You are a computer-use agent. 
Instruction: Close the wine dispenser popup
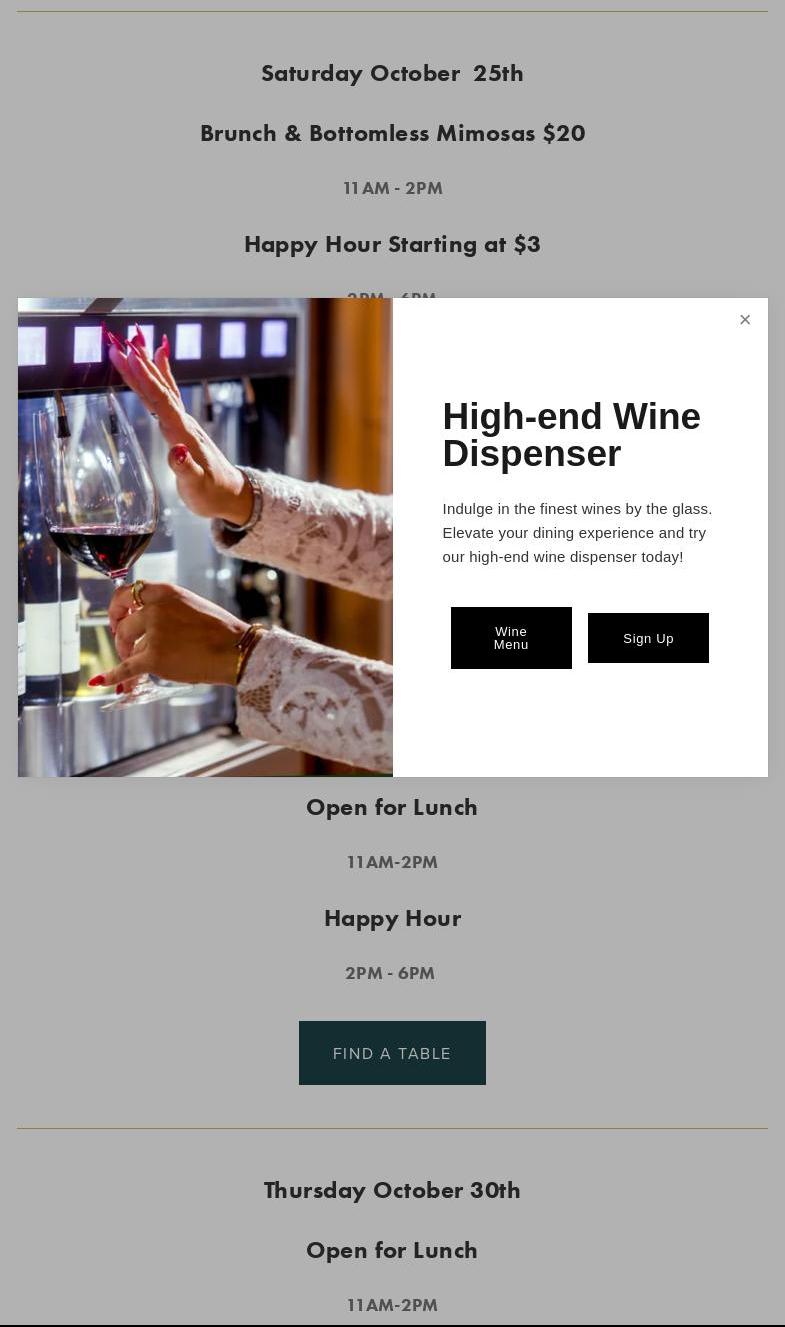coord(745,320)
